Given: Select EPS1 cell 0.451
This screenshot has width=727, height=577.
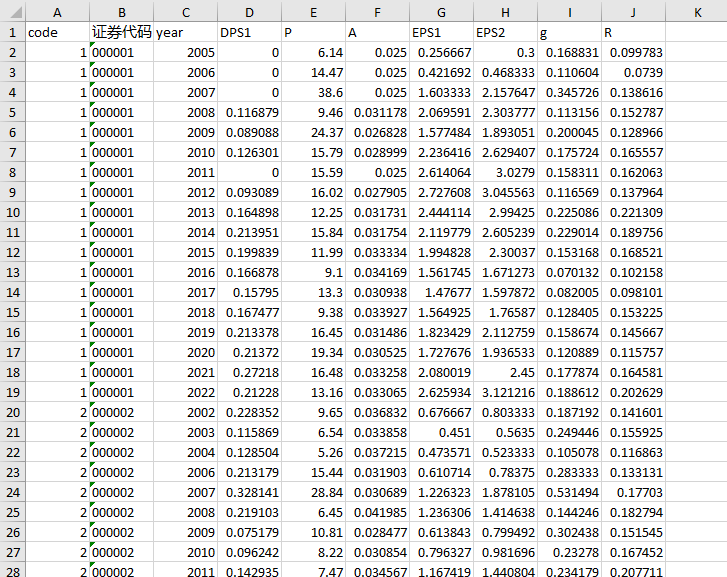Looking at the screenshot, I should pyautogui.click(x=441, y=432).
